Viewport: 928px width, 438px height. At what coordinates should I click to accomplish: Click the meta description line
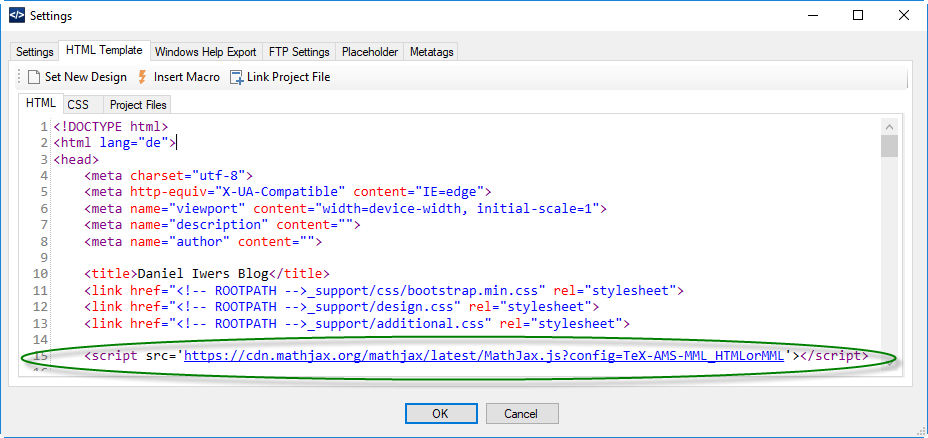tap(223, 225)
